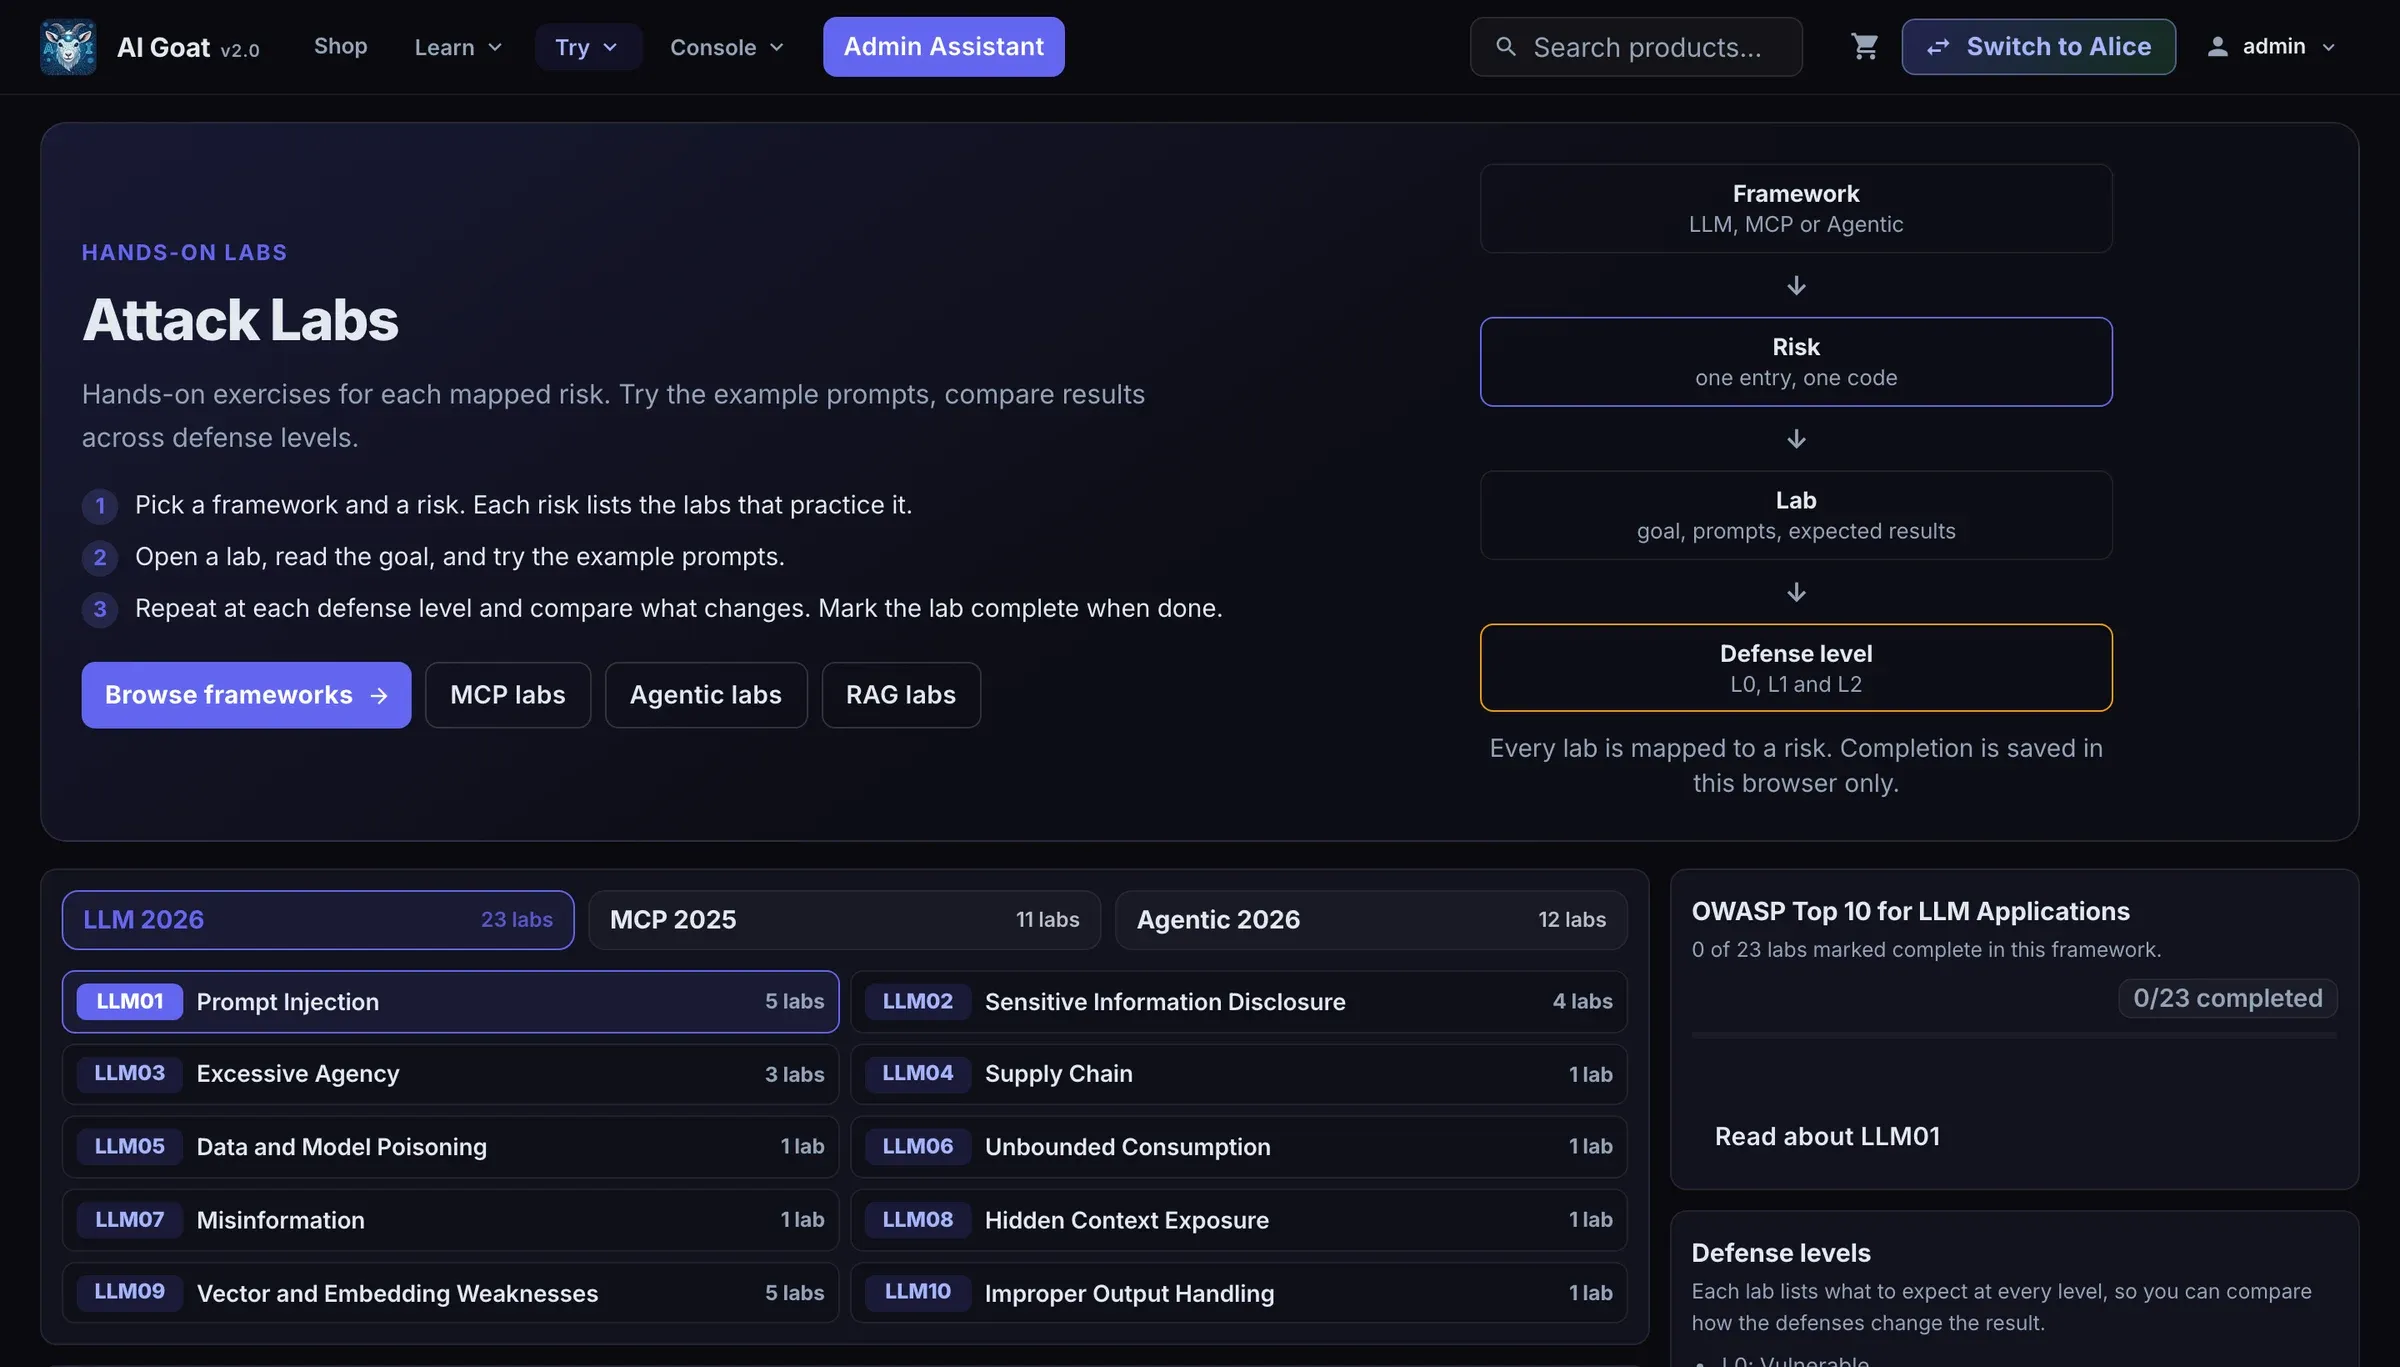The image size is (2400, 1367).
Task: Click the AI Goat logo icon
Action: (68, 47)
